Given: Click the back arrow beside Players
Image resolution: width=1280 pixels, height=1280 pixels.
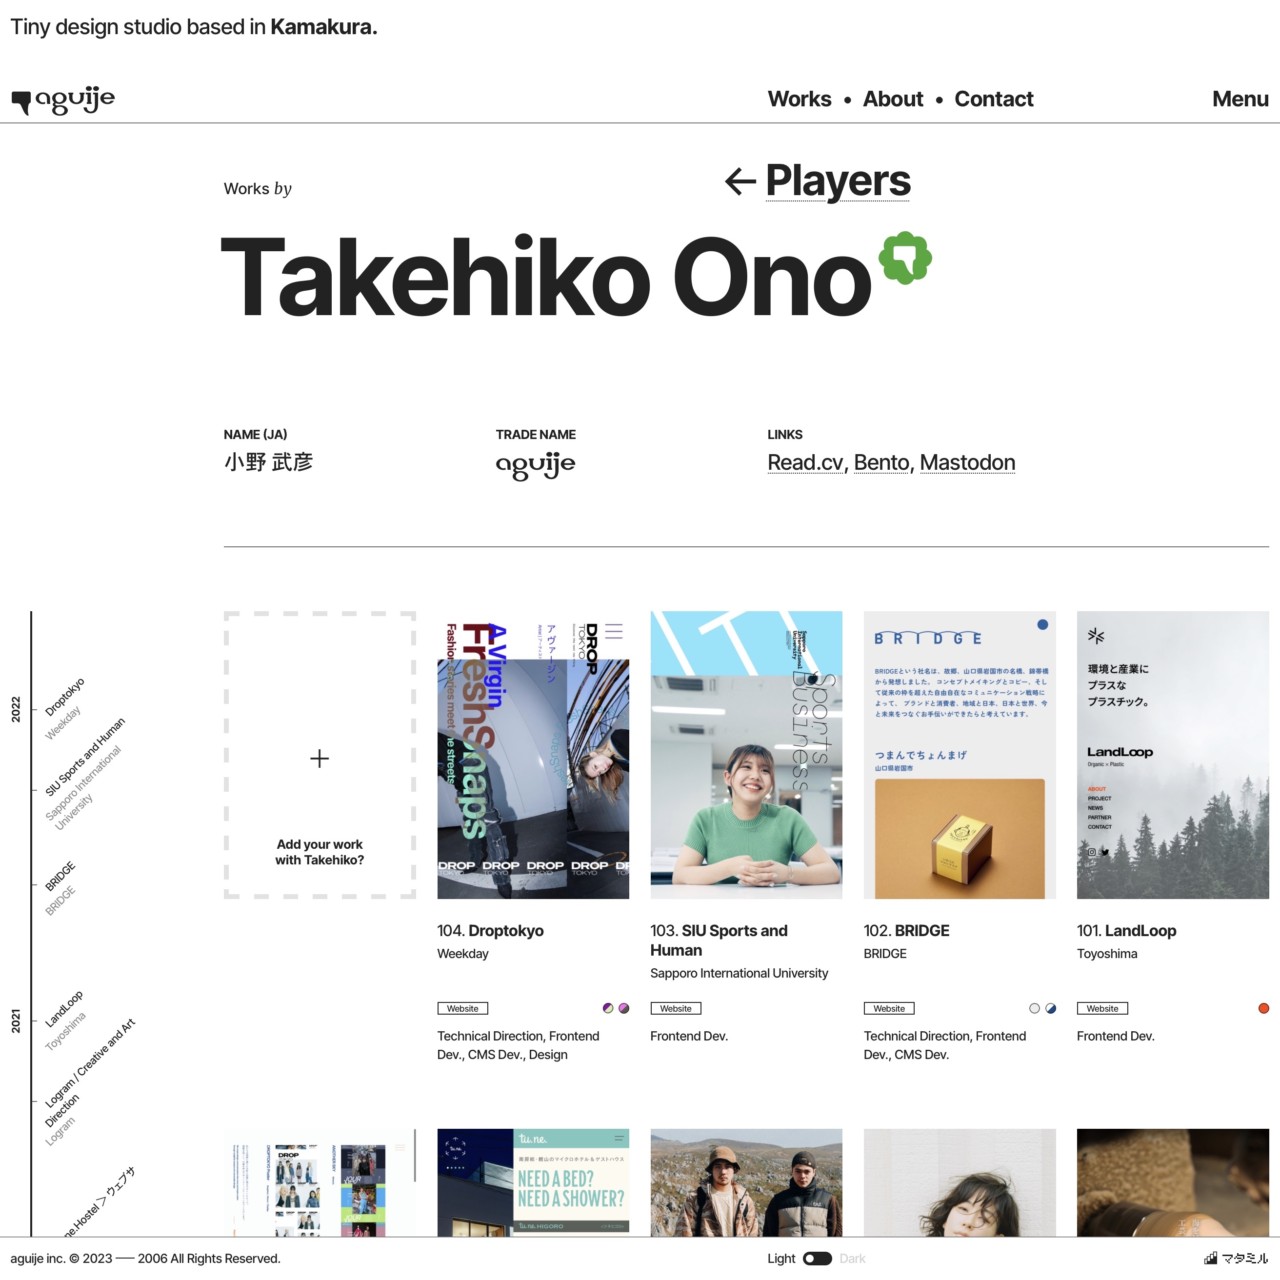Looking at the screenshot, I should pyautogui.click(x=740, y=181).
